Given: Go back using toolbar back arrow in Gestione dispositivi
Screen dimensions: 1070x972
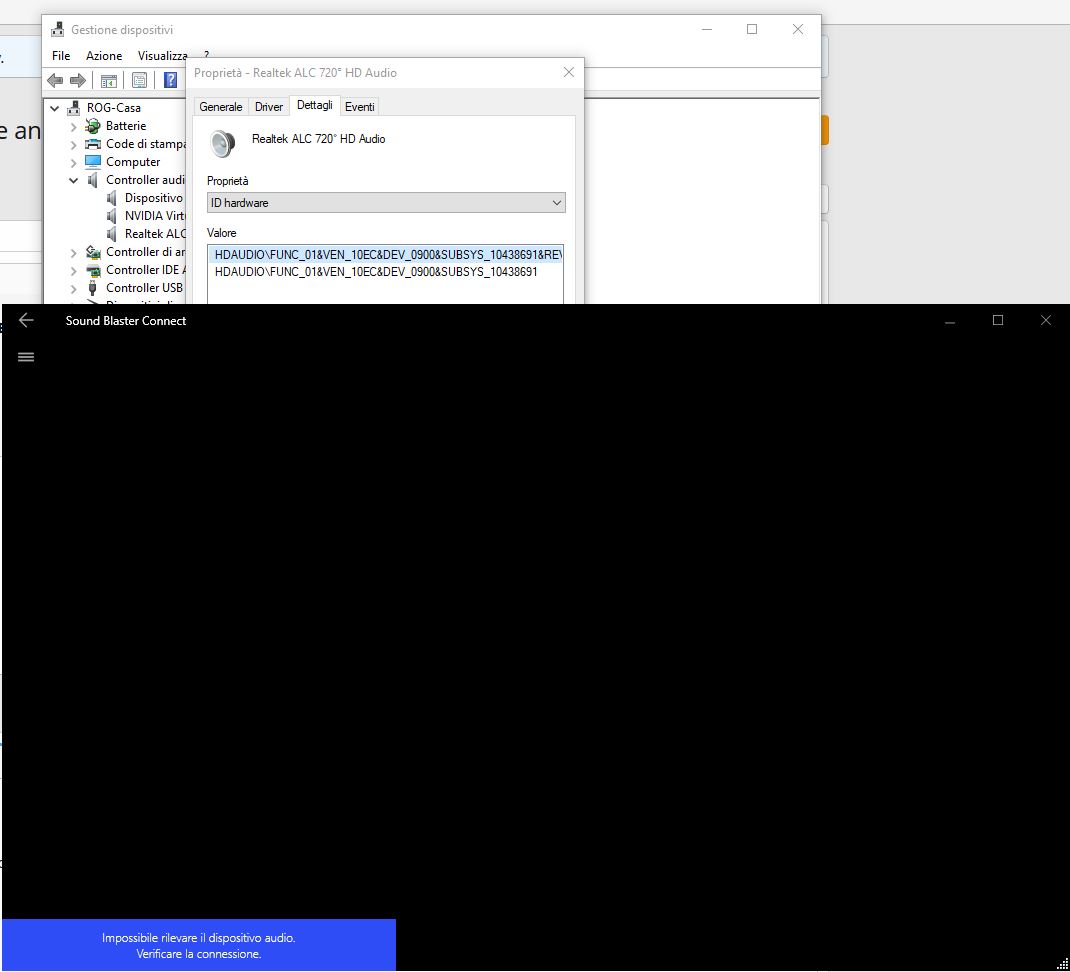Looking at the screenshot, I should pos(55,81).
